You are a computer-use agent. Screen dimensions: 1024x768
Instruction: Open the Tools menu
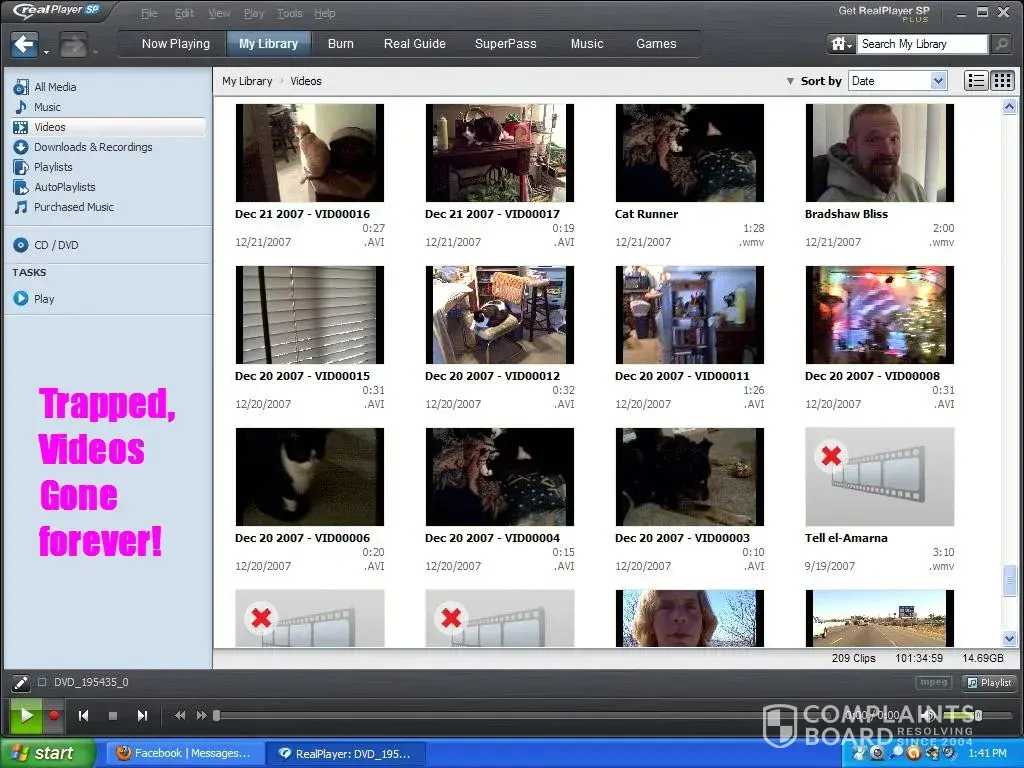tap(289, 14)
